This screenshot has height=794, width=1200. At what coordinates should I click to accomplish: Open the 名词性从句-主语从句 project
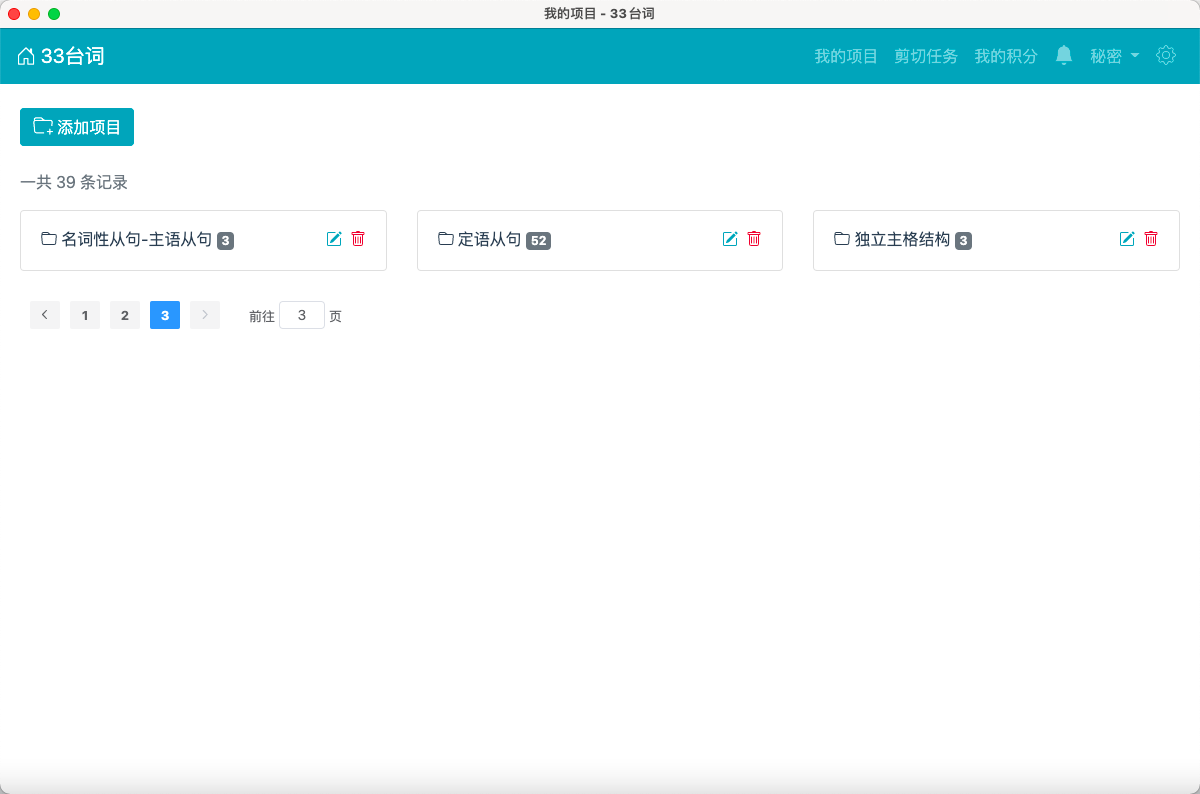[137, 239]
